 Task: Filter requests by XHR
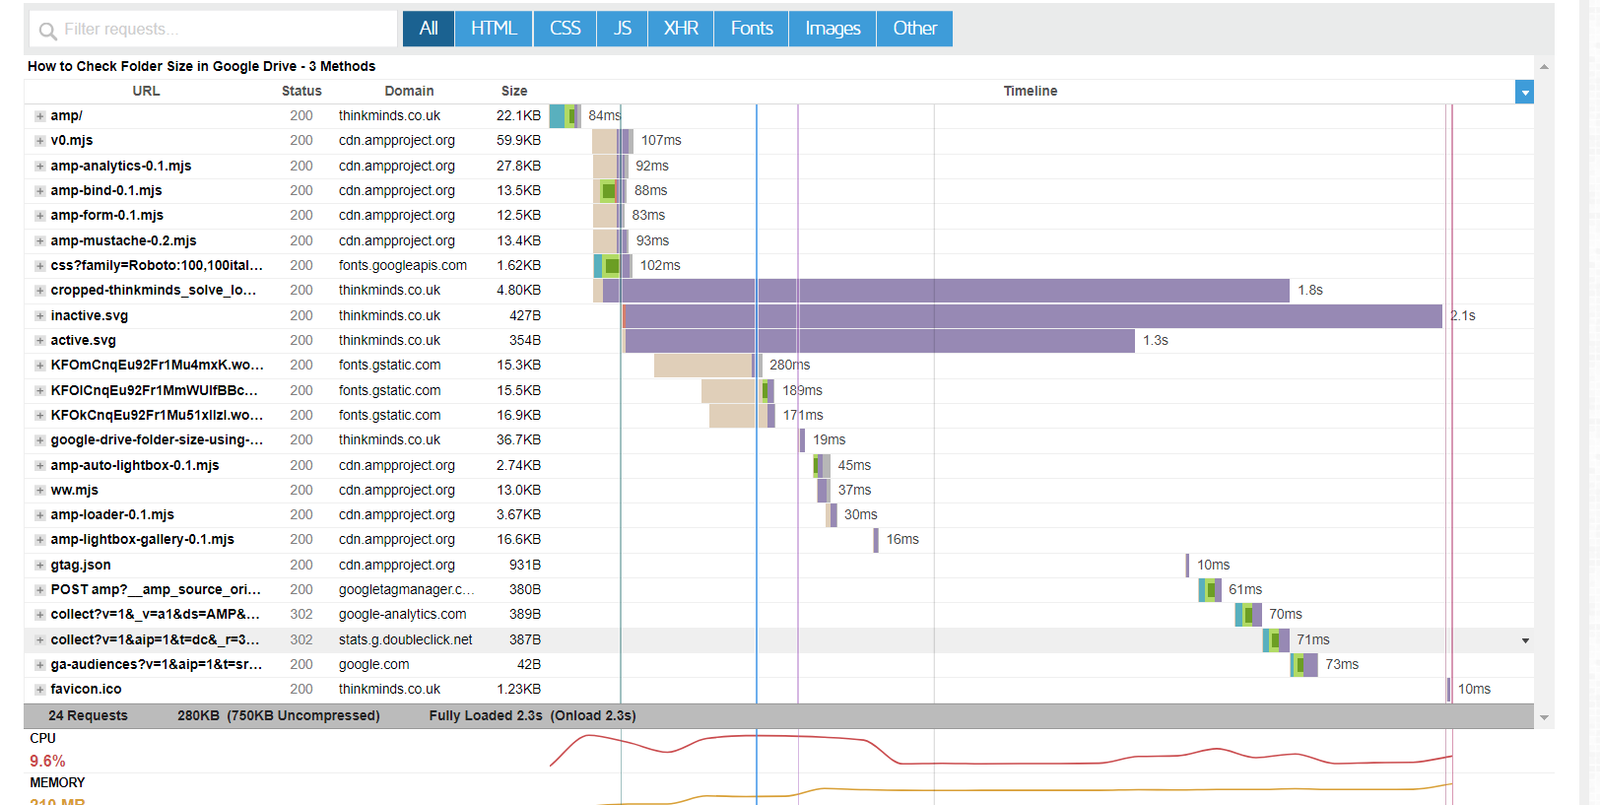(x=681, y=29)
